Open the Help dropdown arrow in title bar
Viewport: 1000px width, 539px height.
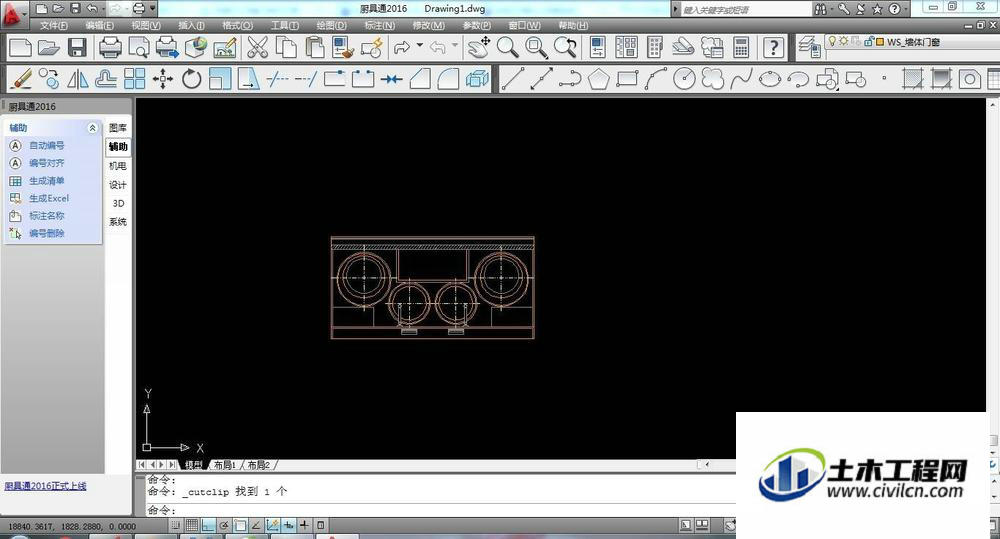905,9
